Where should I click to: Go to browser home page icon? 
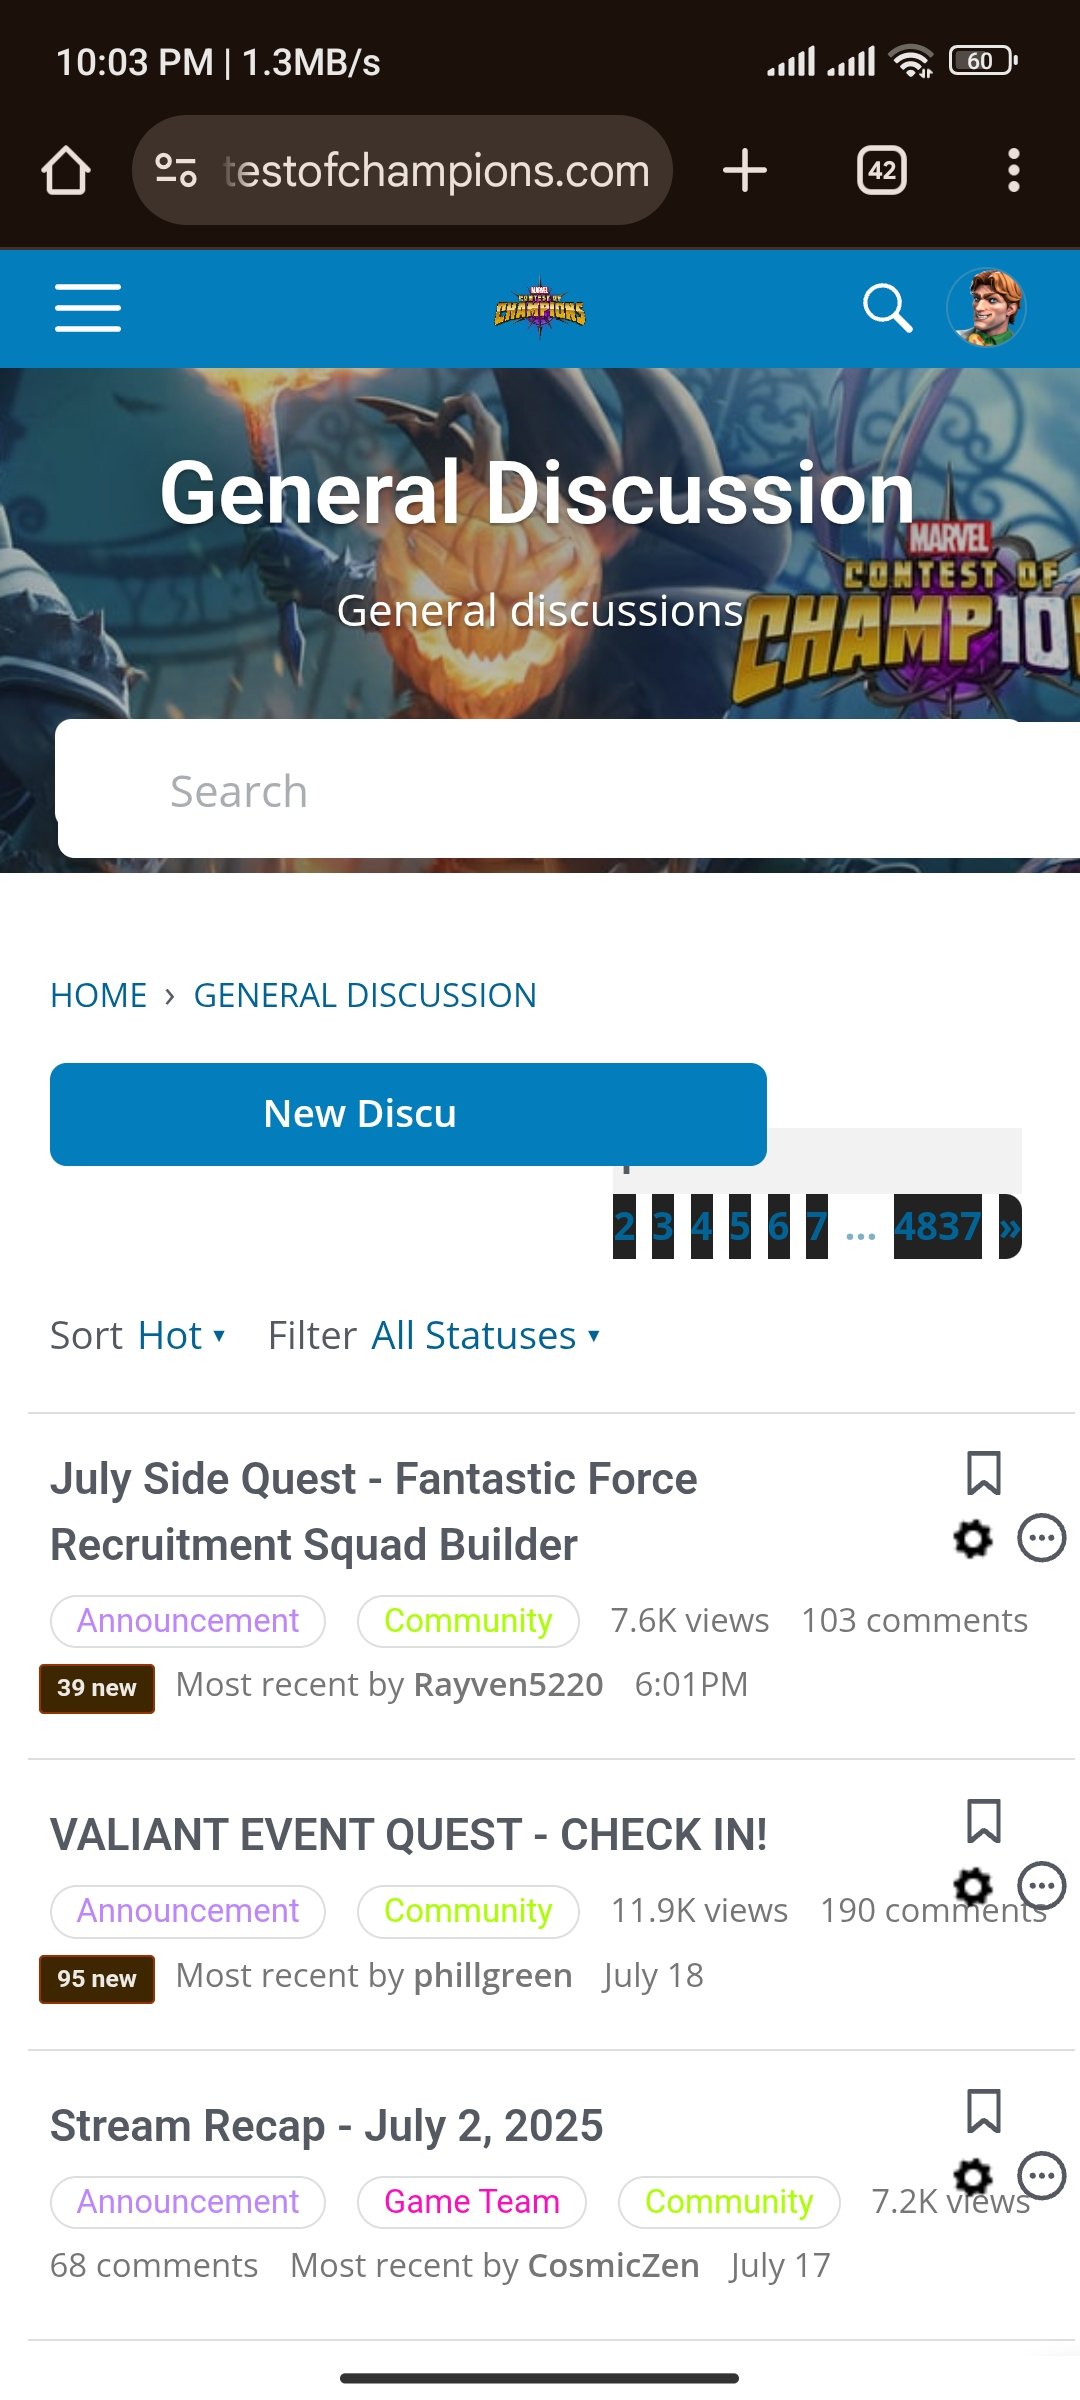coord(66,170)
